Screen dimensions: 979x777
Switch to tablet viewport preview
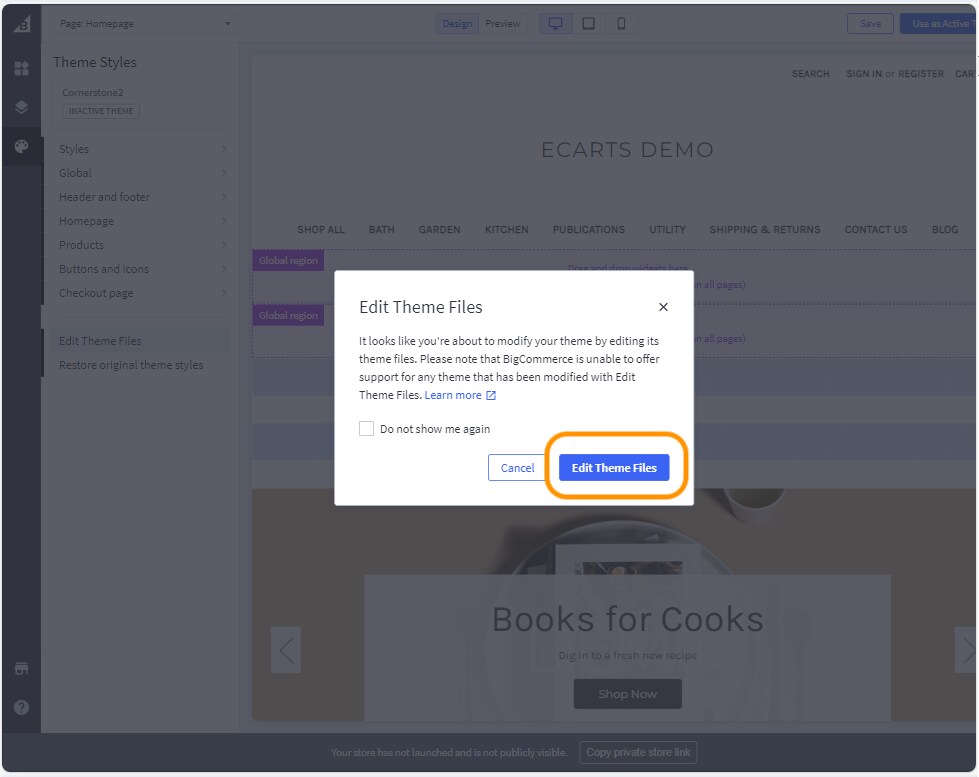[x=587, y=22]
